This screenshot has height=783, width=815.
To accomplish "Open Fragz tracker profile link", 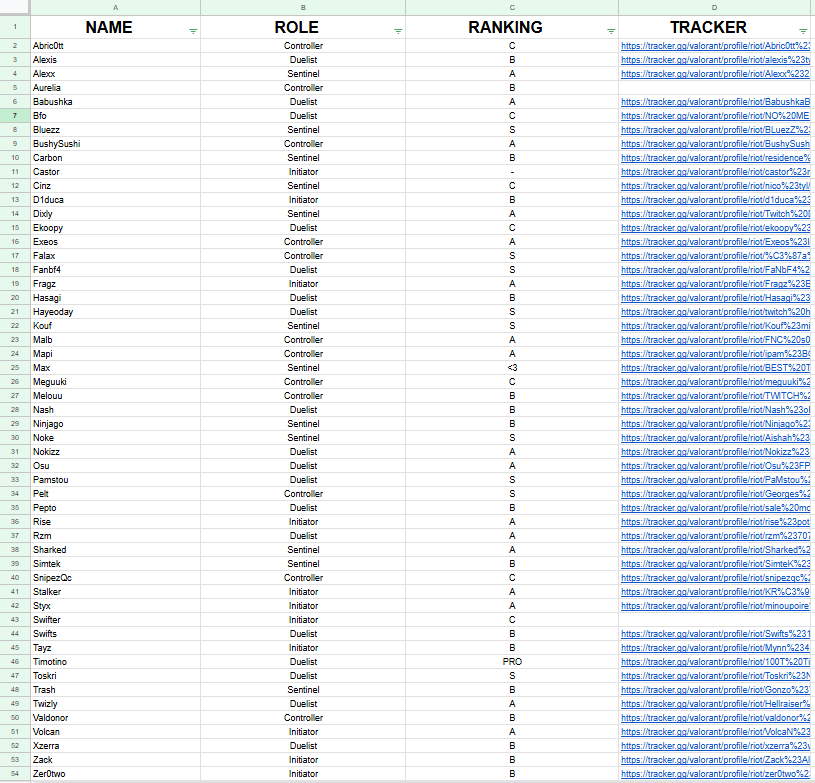I will coord(715,284).
